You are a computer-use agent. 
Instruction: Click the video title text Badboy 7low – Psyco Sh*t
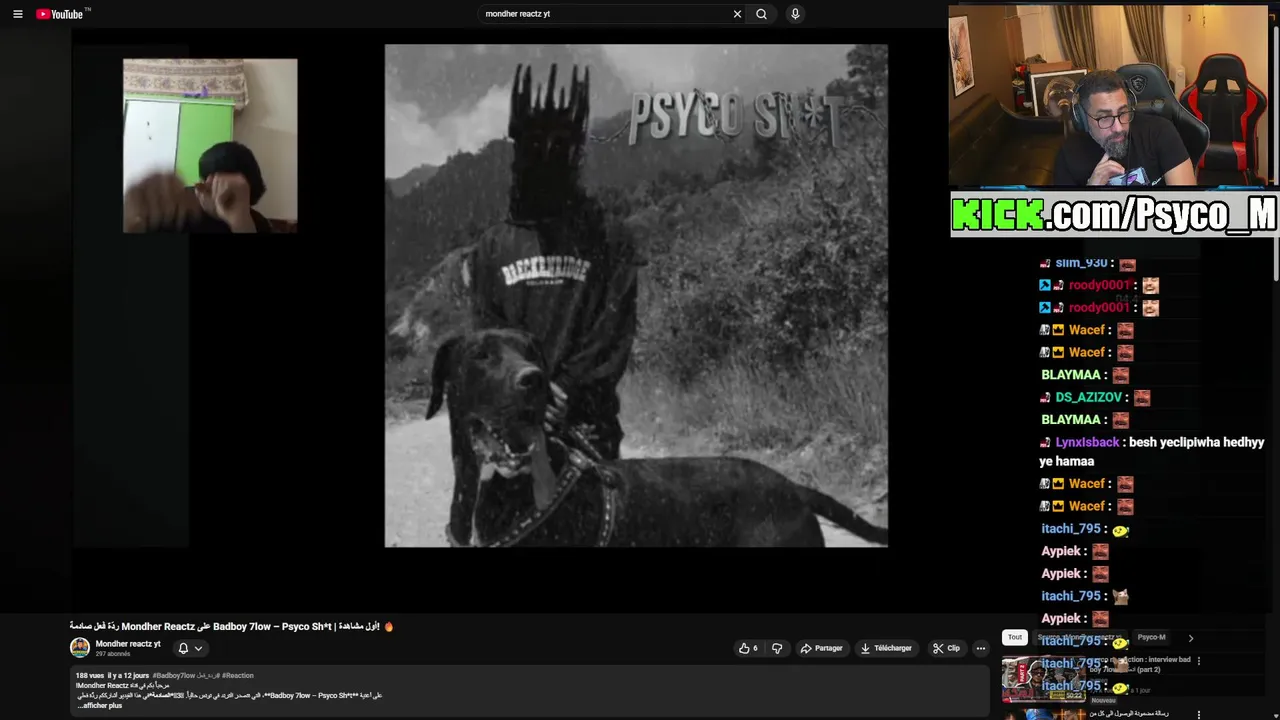click(x=272, y=627)
